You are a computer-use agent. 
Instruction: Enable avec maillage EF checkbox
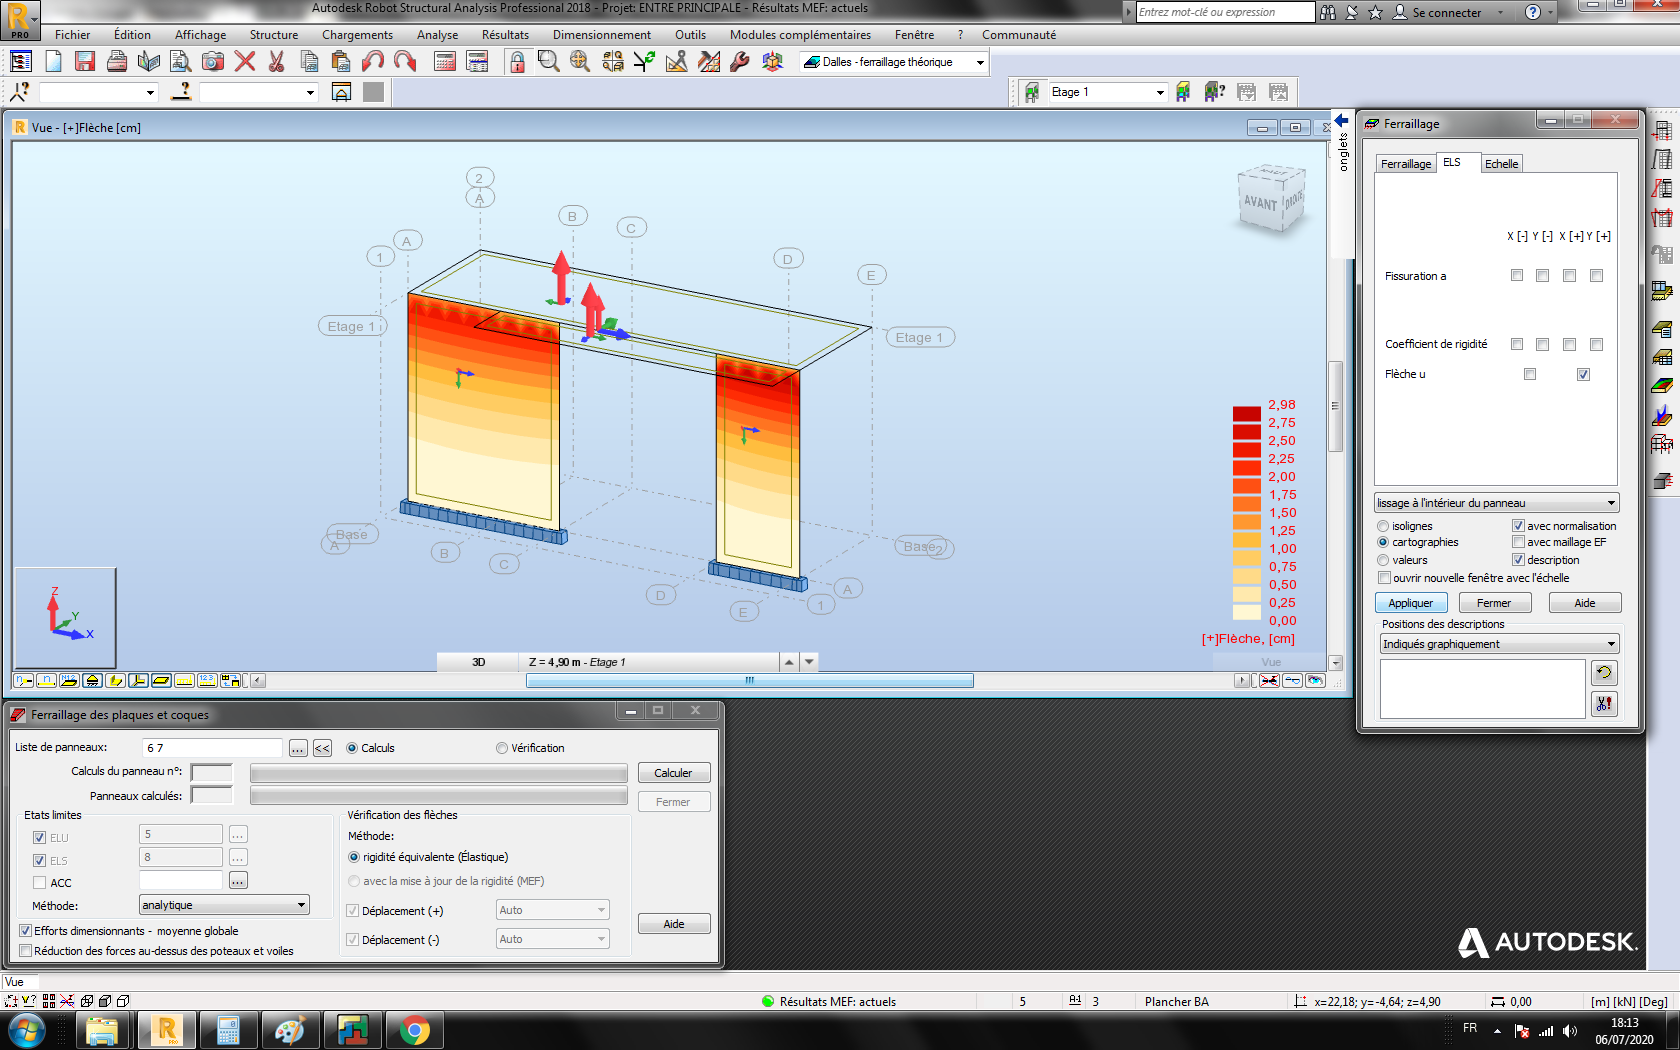click(x=1518, y=542)
